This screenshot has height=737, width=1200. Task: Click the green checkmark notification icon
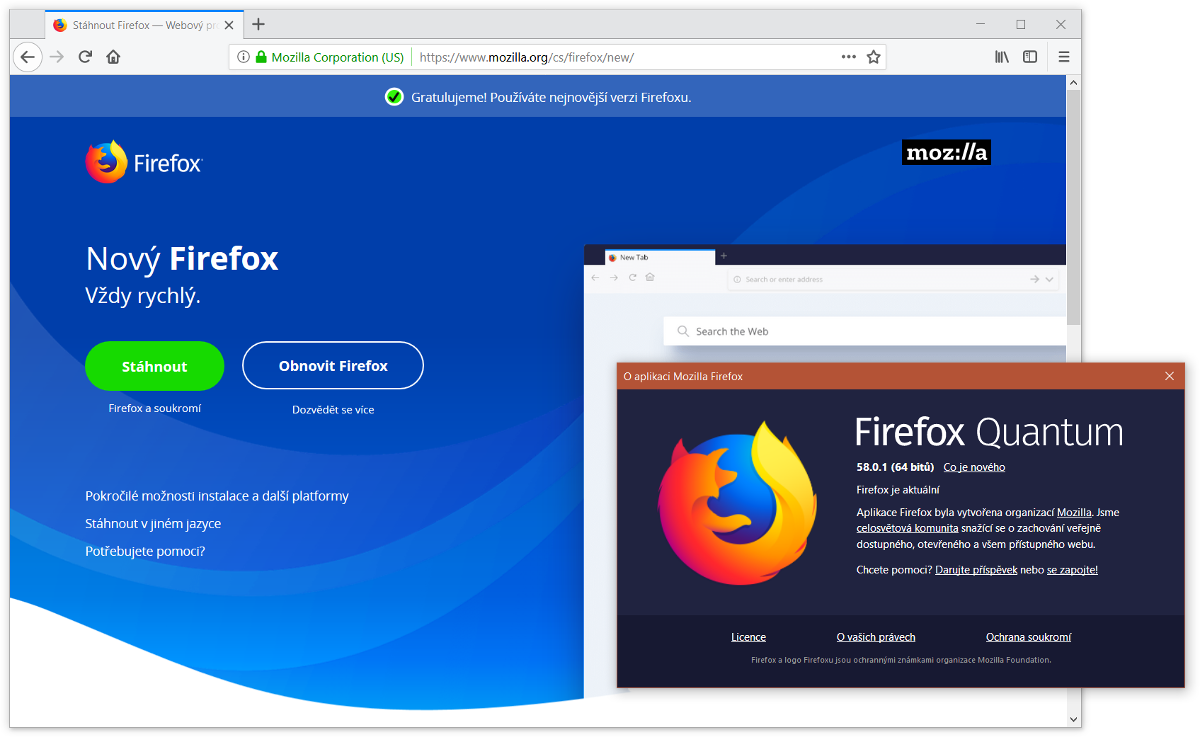pos(394,97)
